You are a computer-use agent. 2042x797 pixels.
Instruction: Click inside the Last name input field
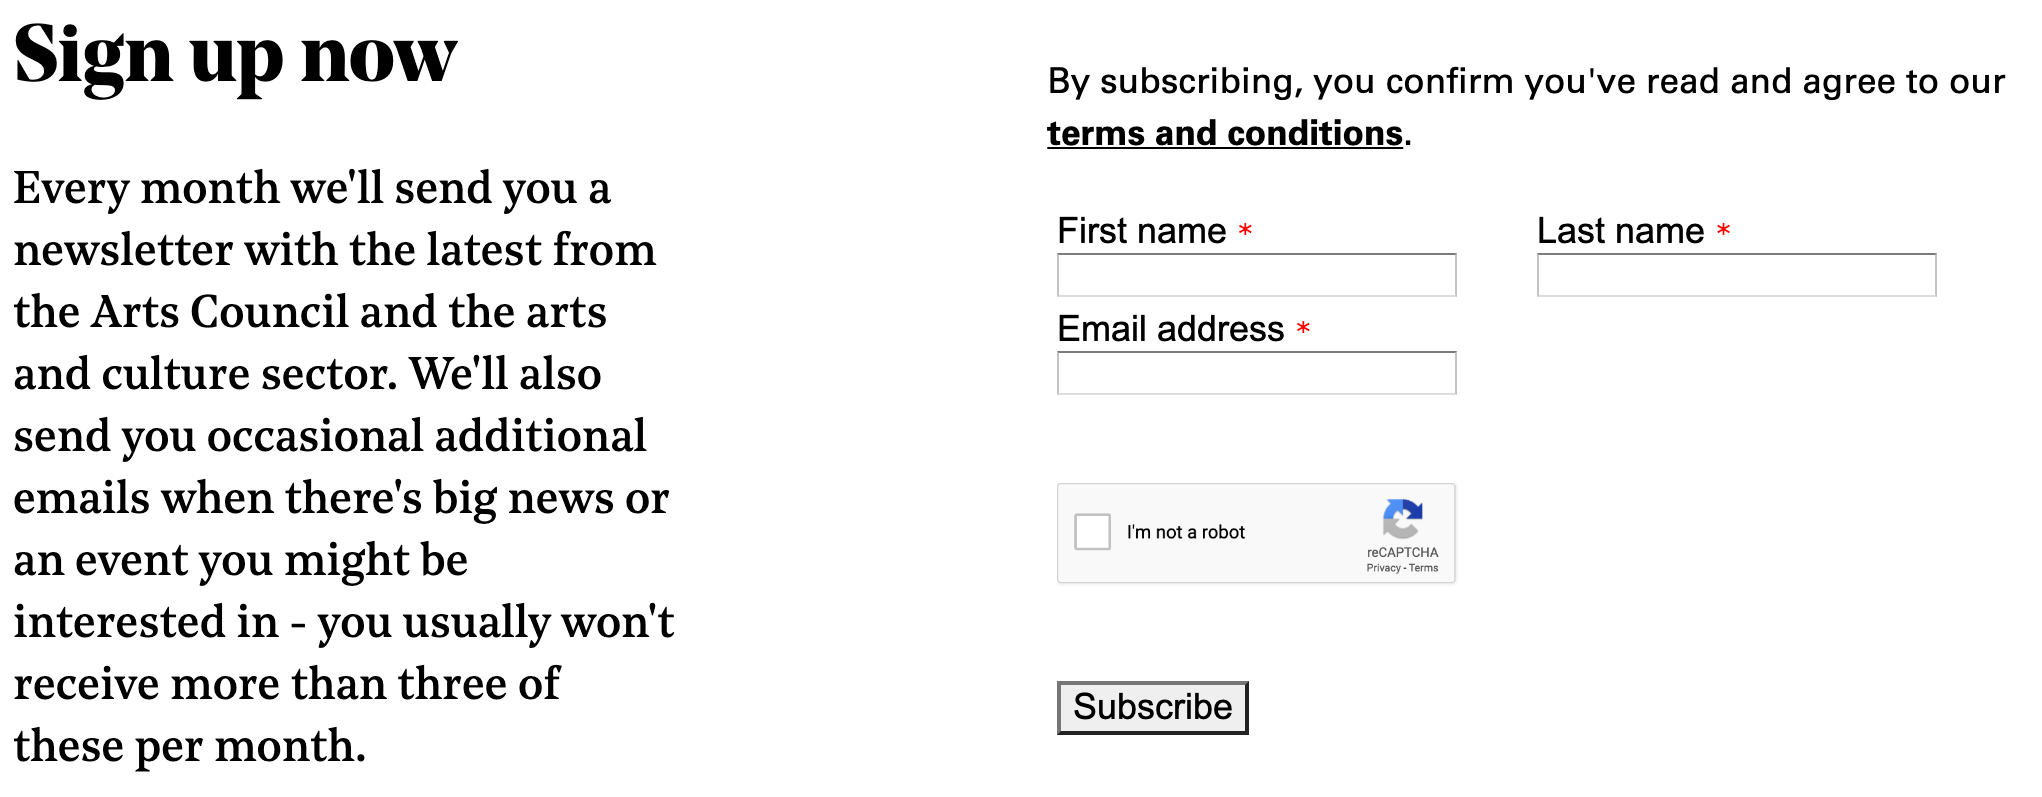[1735, 274]
